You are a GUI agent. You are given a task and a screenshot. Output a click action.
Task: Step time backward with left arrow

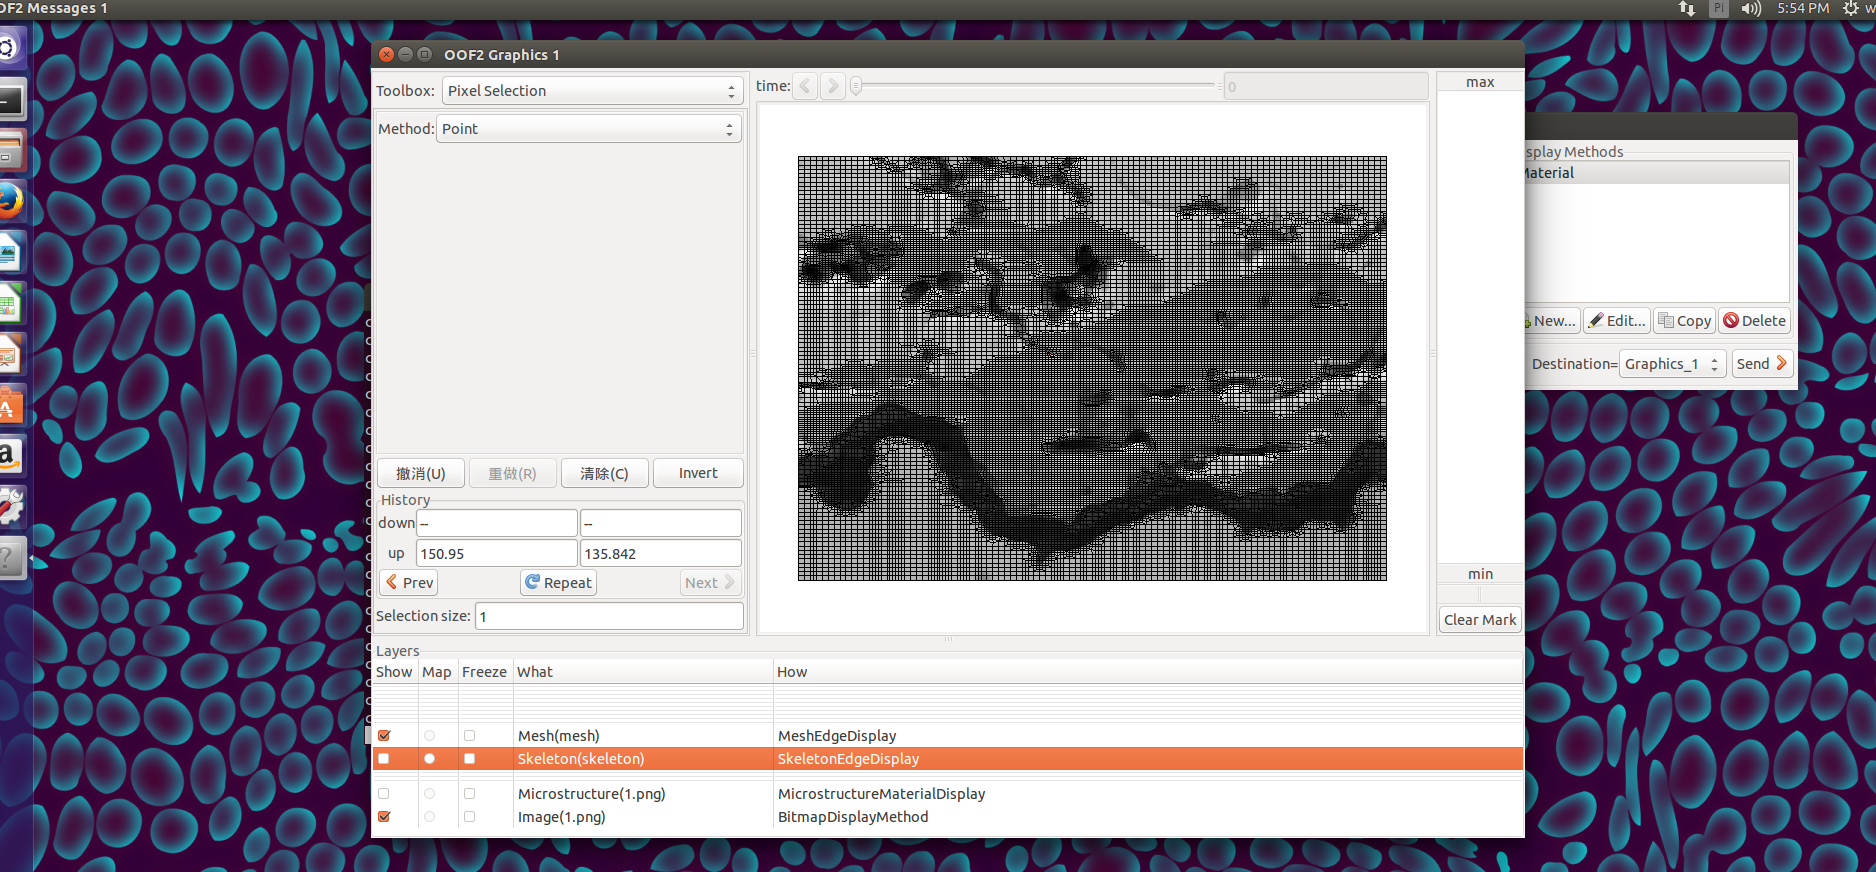point(805,86)
